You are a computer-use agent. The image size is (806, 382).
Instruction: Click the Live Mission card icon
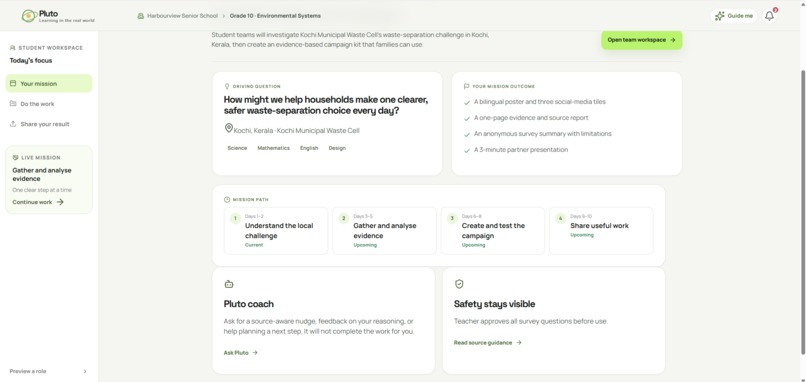point(15,158)
